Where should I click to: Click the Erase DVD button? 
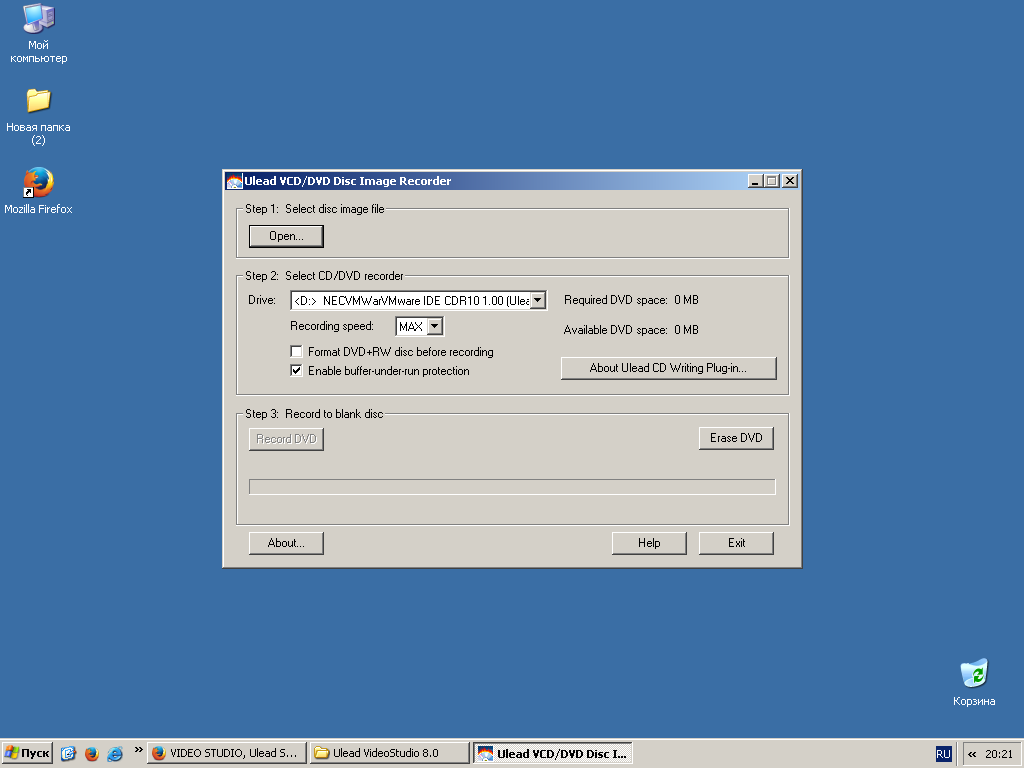pyautogui.click(x=736, y=438)
